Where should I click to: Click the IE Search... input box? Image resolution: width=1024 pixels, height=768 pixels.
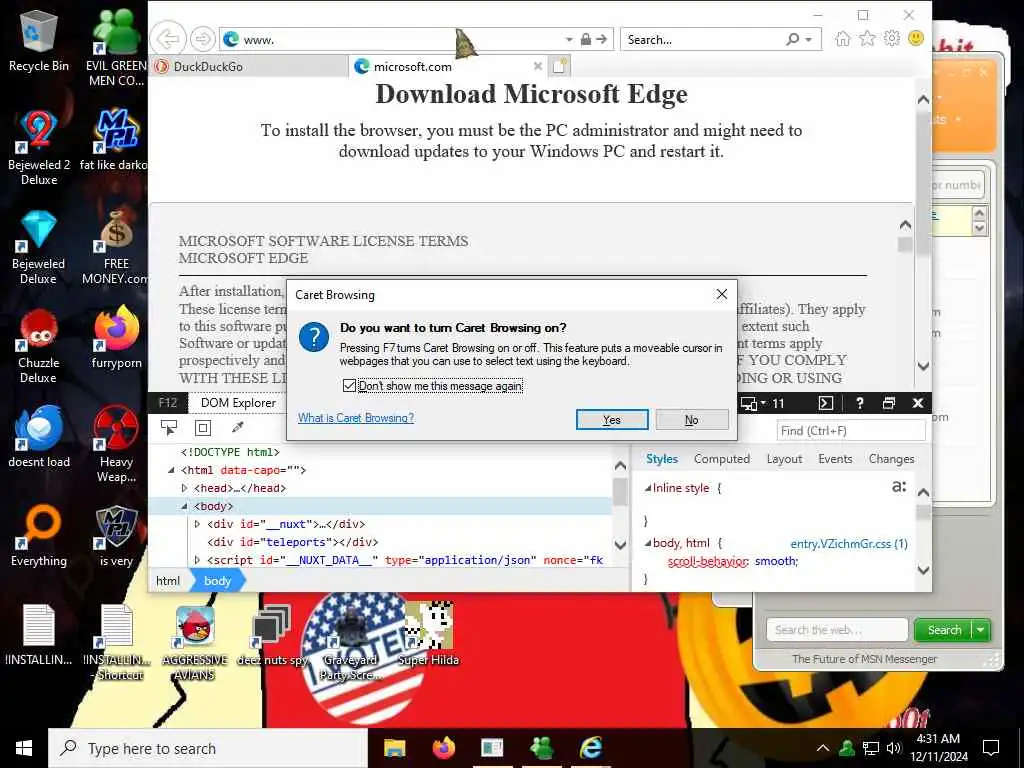pyautogui.click(x=702, y=39)
